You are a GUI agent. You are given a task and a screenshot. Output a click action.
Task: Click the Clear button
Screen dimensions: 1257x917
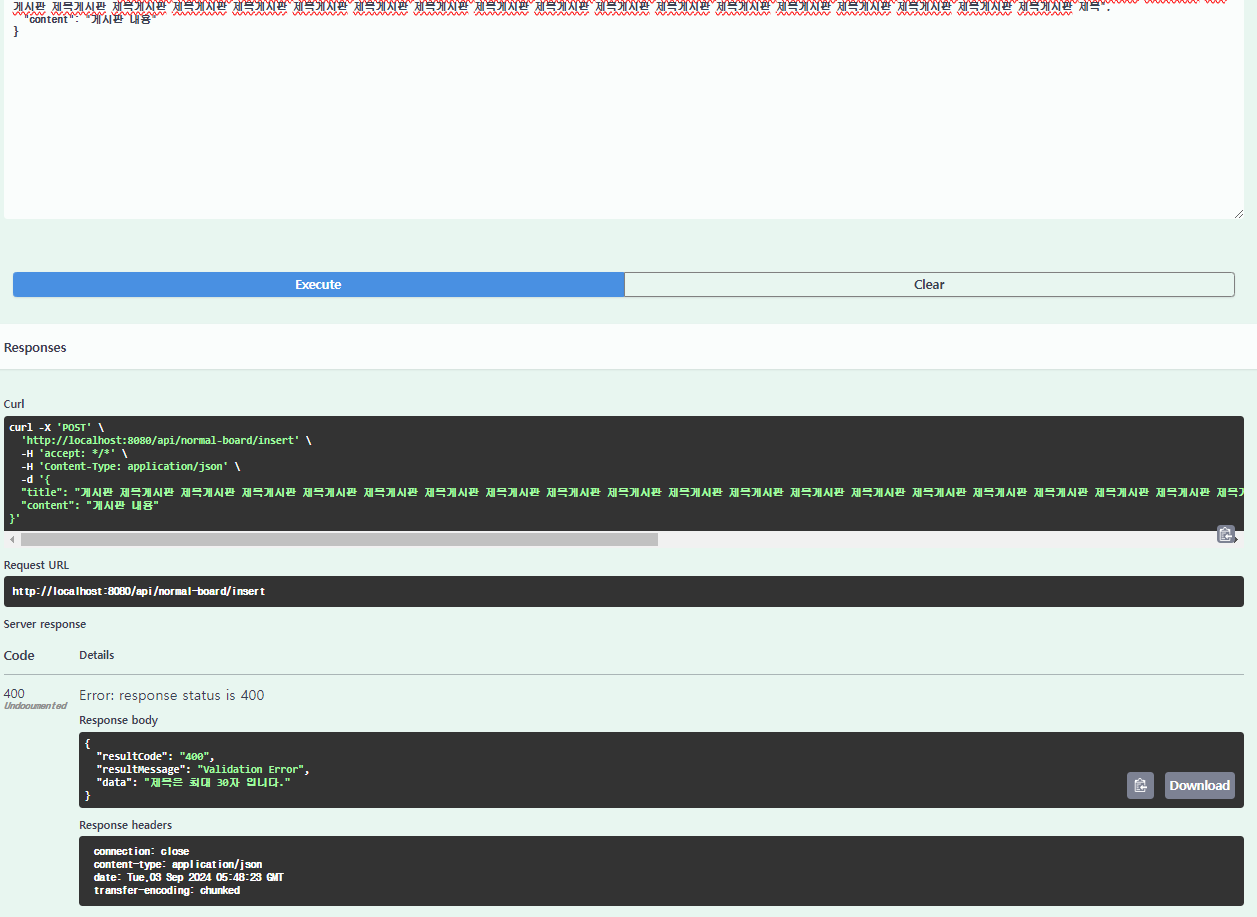click(x=929, y=285)
